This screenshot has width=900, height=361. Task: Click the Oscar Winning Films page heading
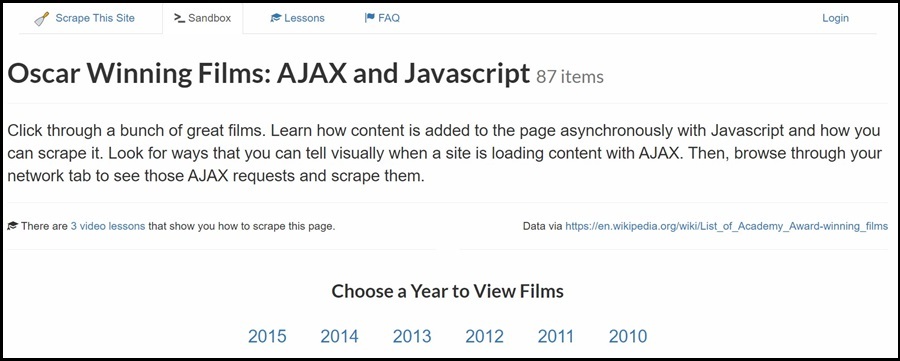tap(269, 74)
